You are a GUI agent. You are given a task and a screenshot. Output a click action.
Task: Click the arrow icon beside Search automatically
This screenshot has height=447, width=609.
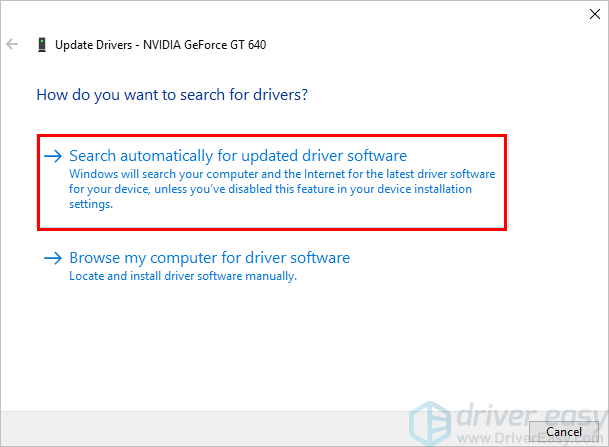point(53,157)
